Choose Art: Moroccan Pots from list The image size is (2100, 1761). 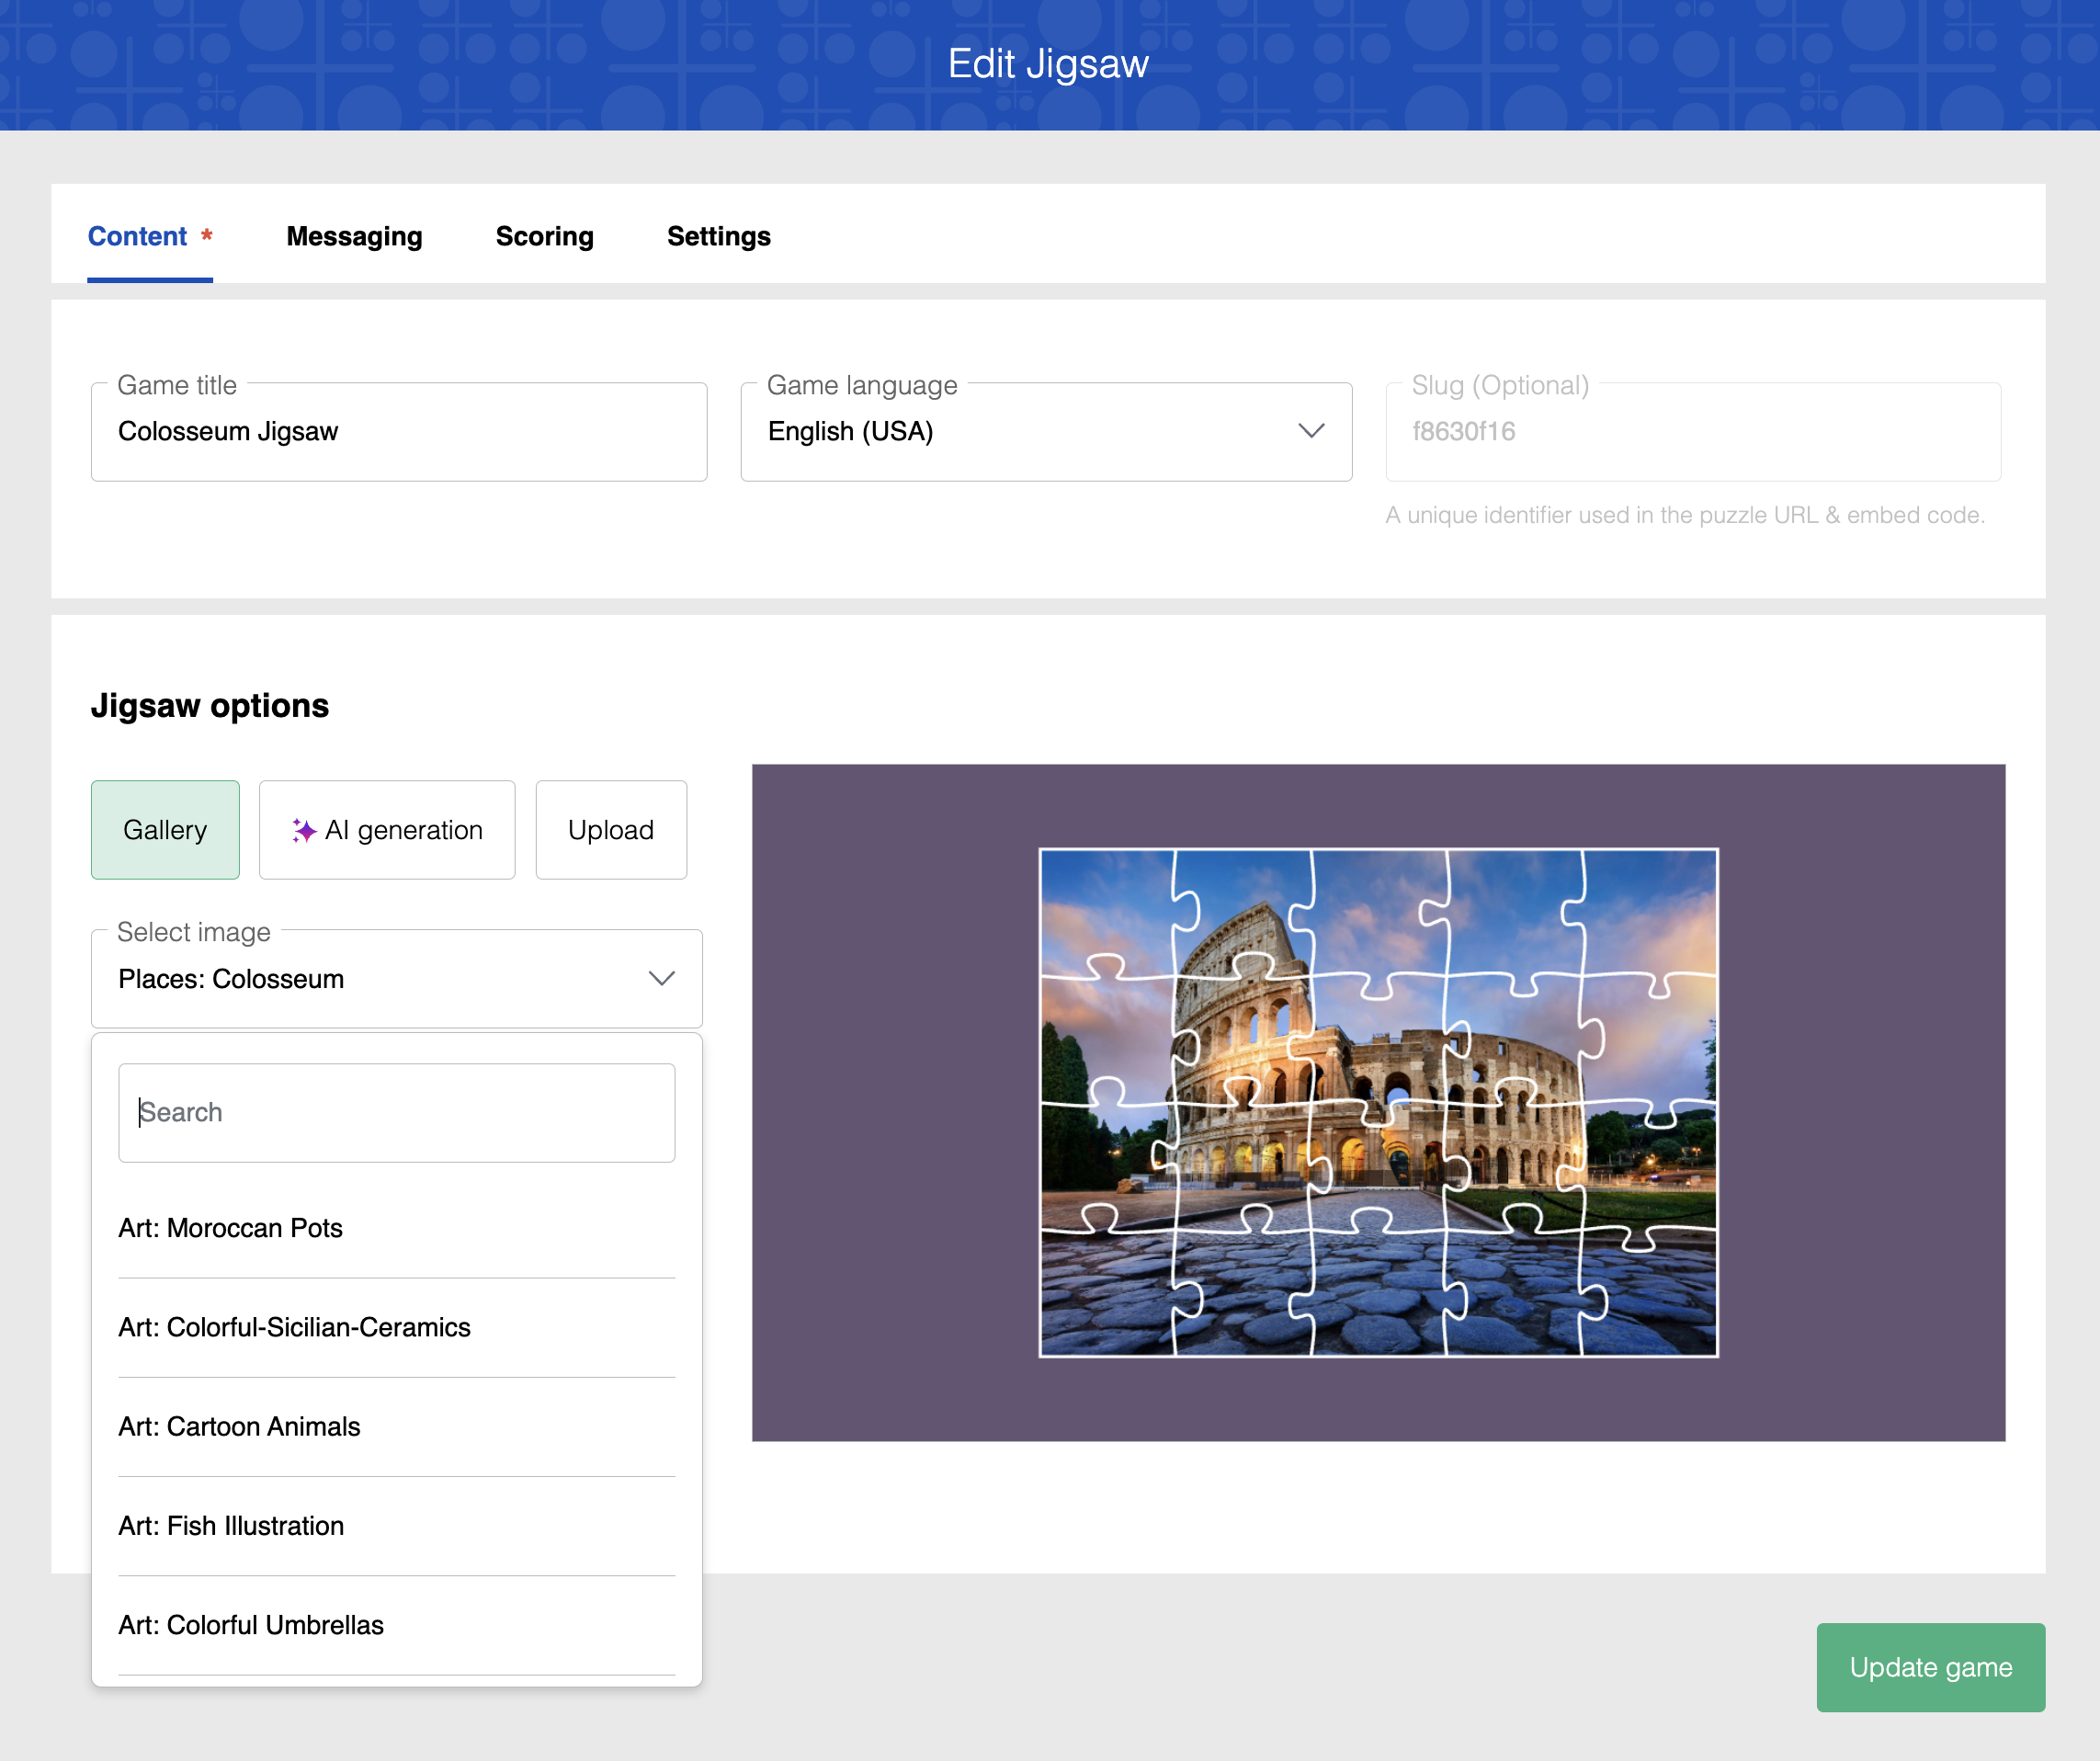pyautogui.click(x=397, y=1227)
